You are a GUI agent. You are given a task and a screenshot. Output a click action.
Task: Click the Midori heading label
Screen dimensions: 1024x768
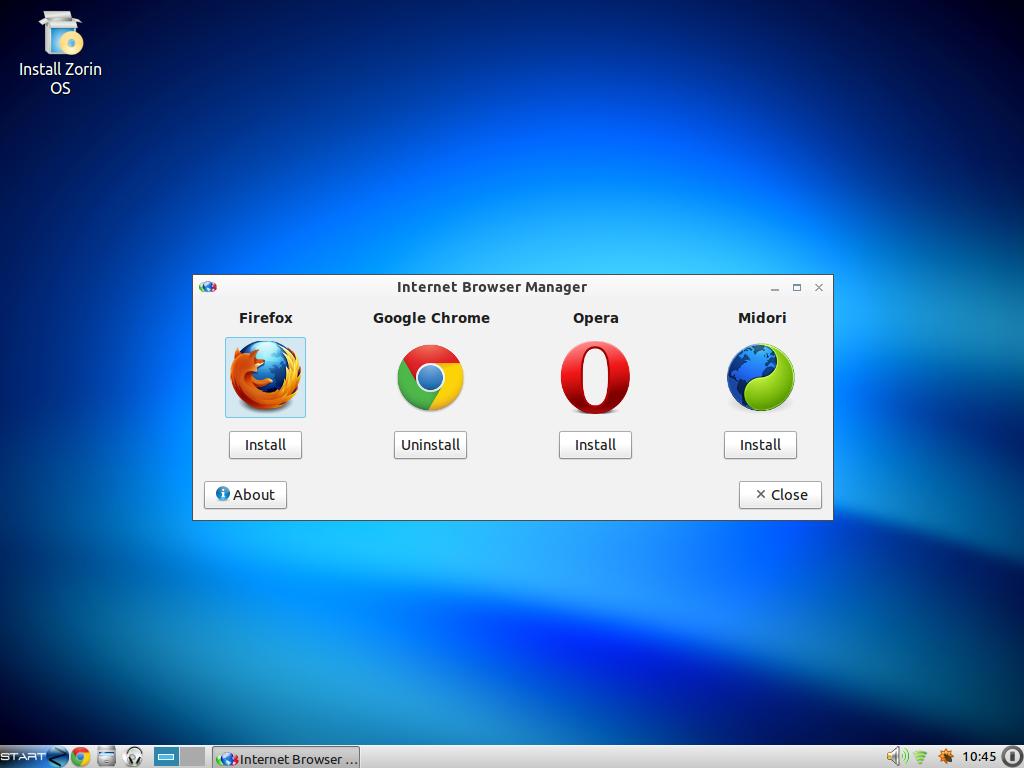(761, 318)
